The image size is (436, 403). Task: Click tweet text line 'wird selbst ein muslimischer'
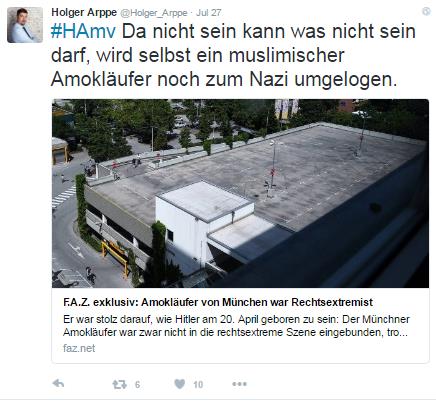tap(220, 56)
